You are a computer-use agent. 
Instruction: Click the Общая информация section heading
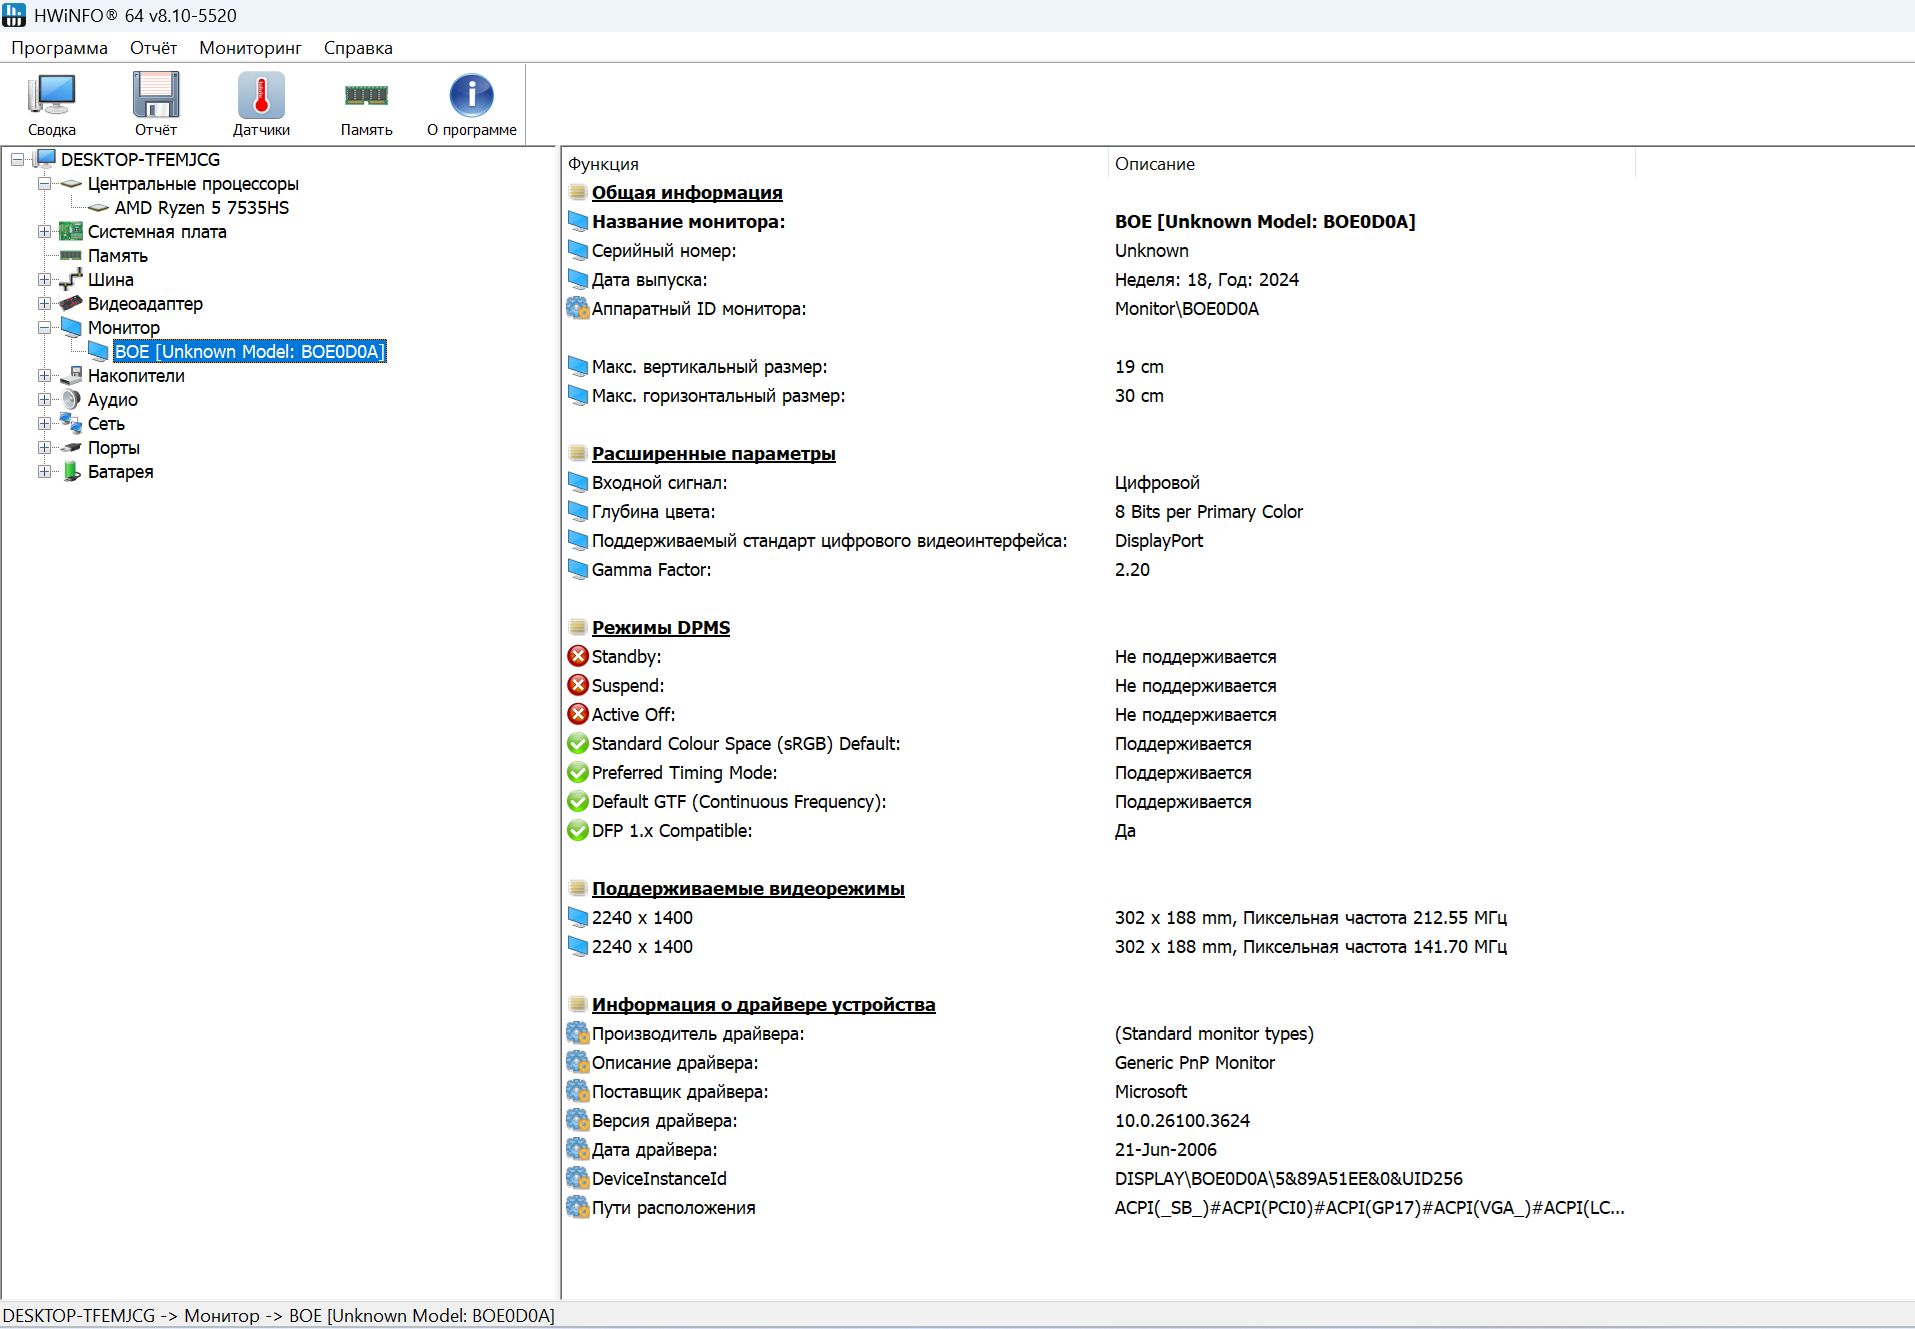click(x=687, y=193)
